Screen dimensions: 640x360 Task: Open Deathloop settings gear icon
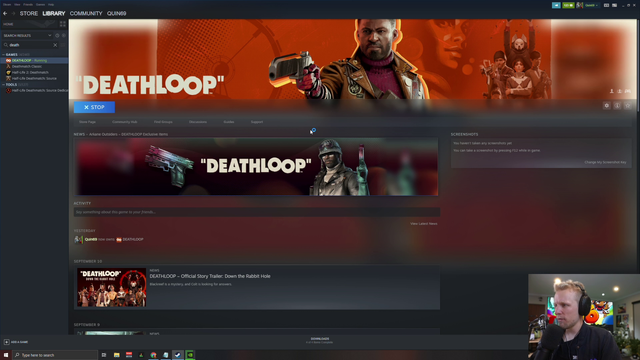tap(607, 106)
